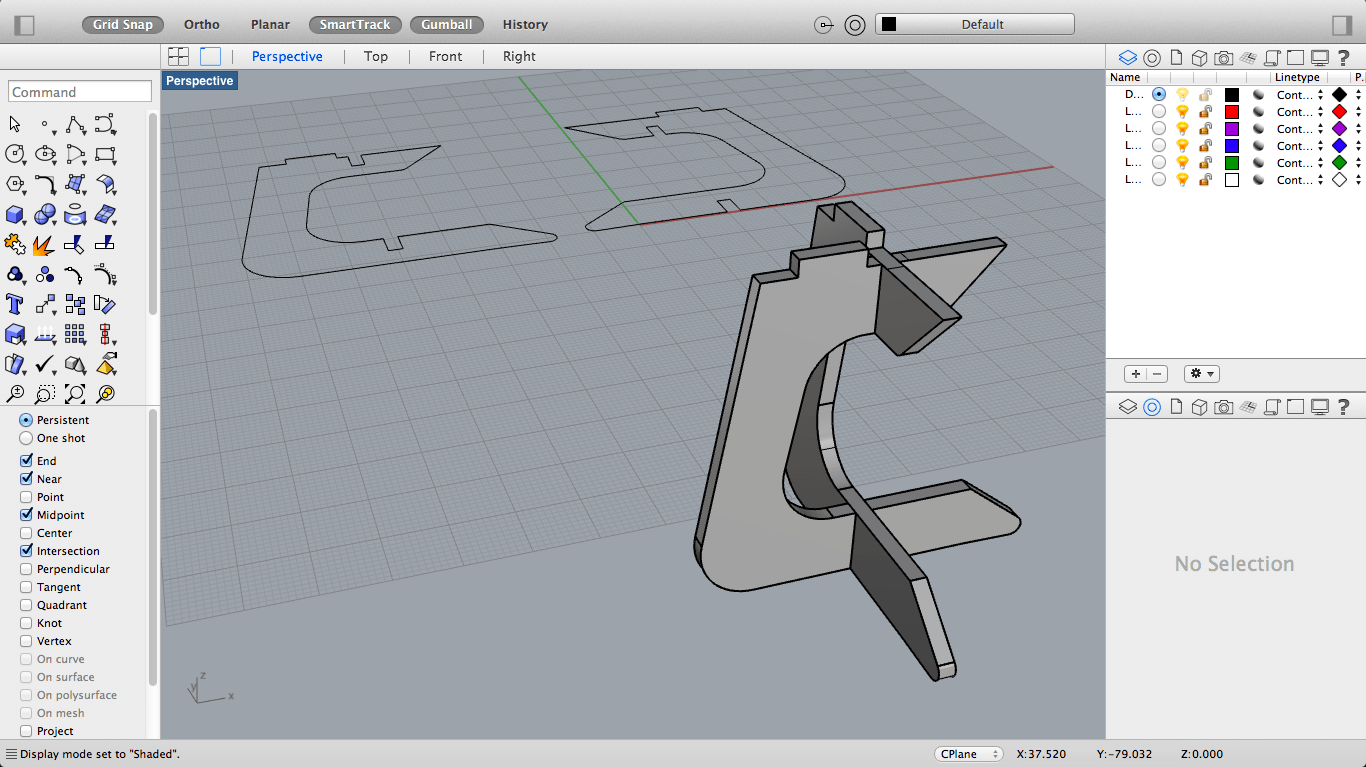1366x767 pixels.
Task: Enable the History toggle
Action: 525,25
